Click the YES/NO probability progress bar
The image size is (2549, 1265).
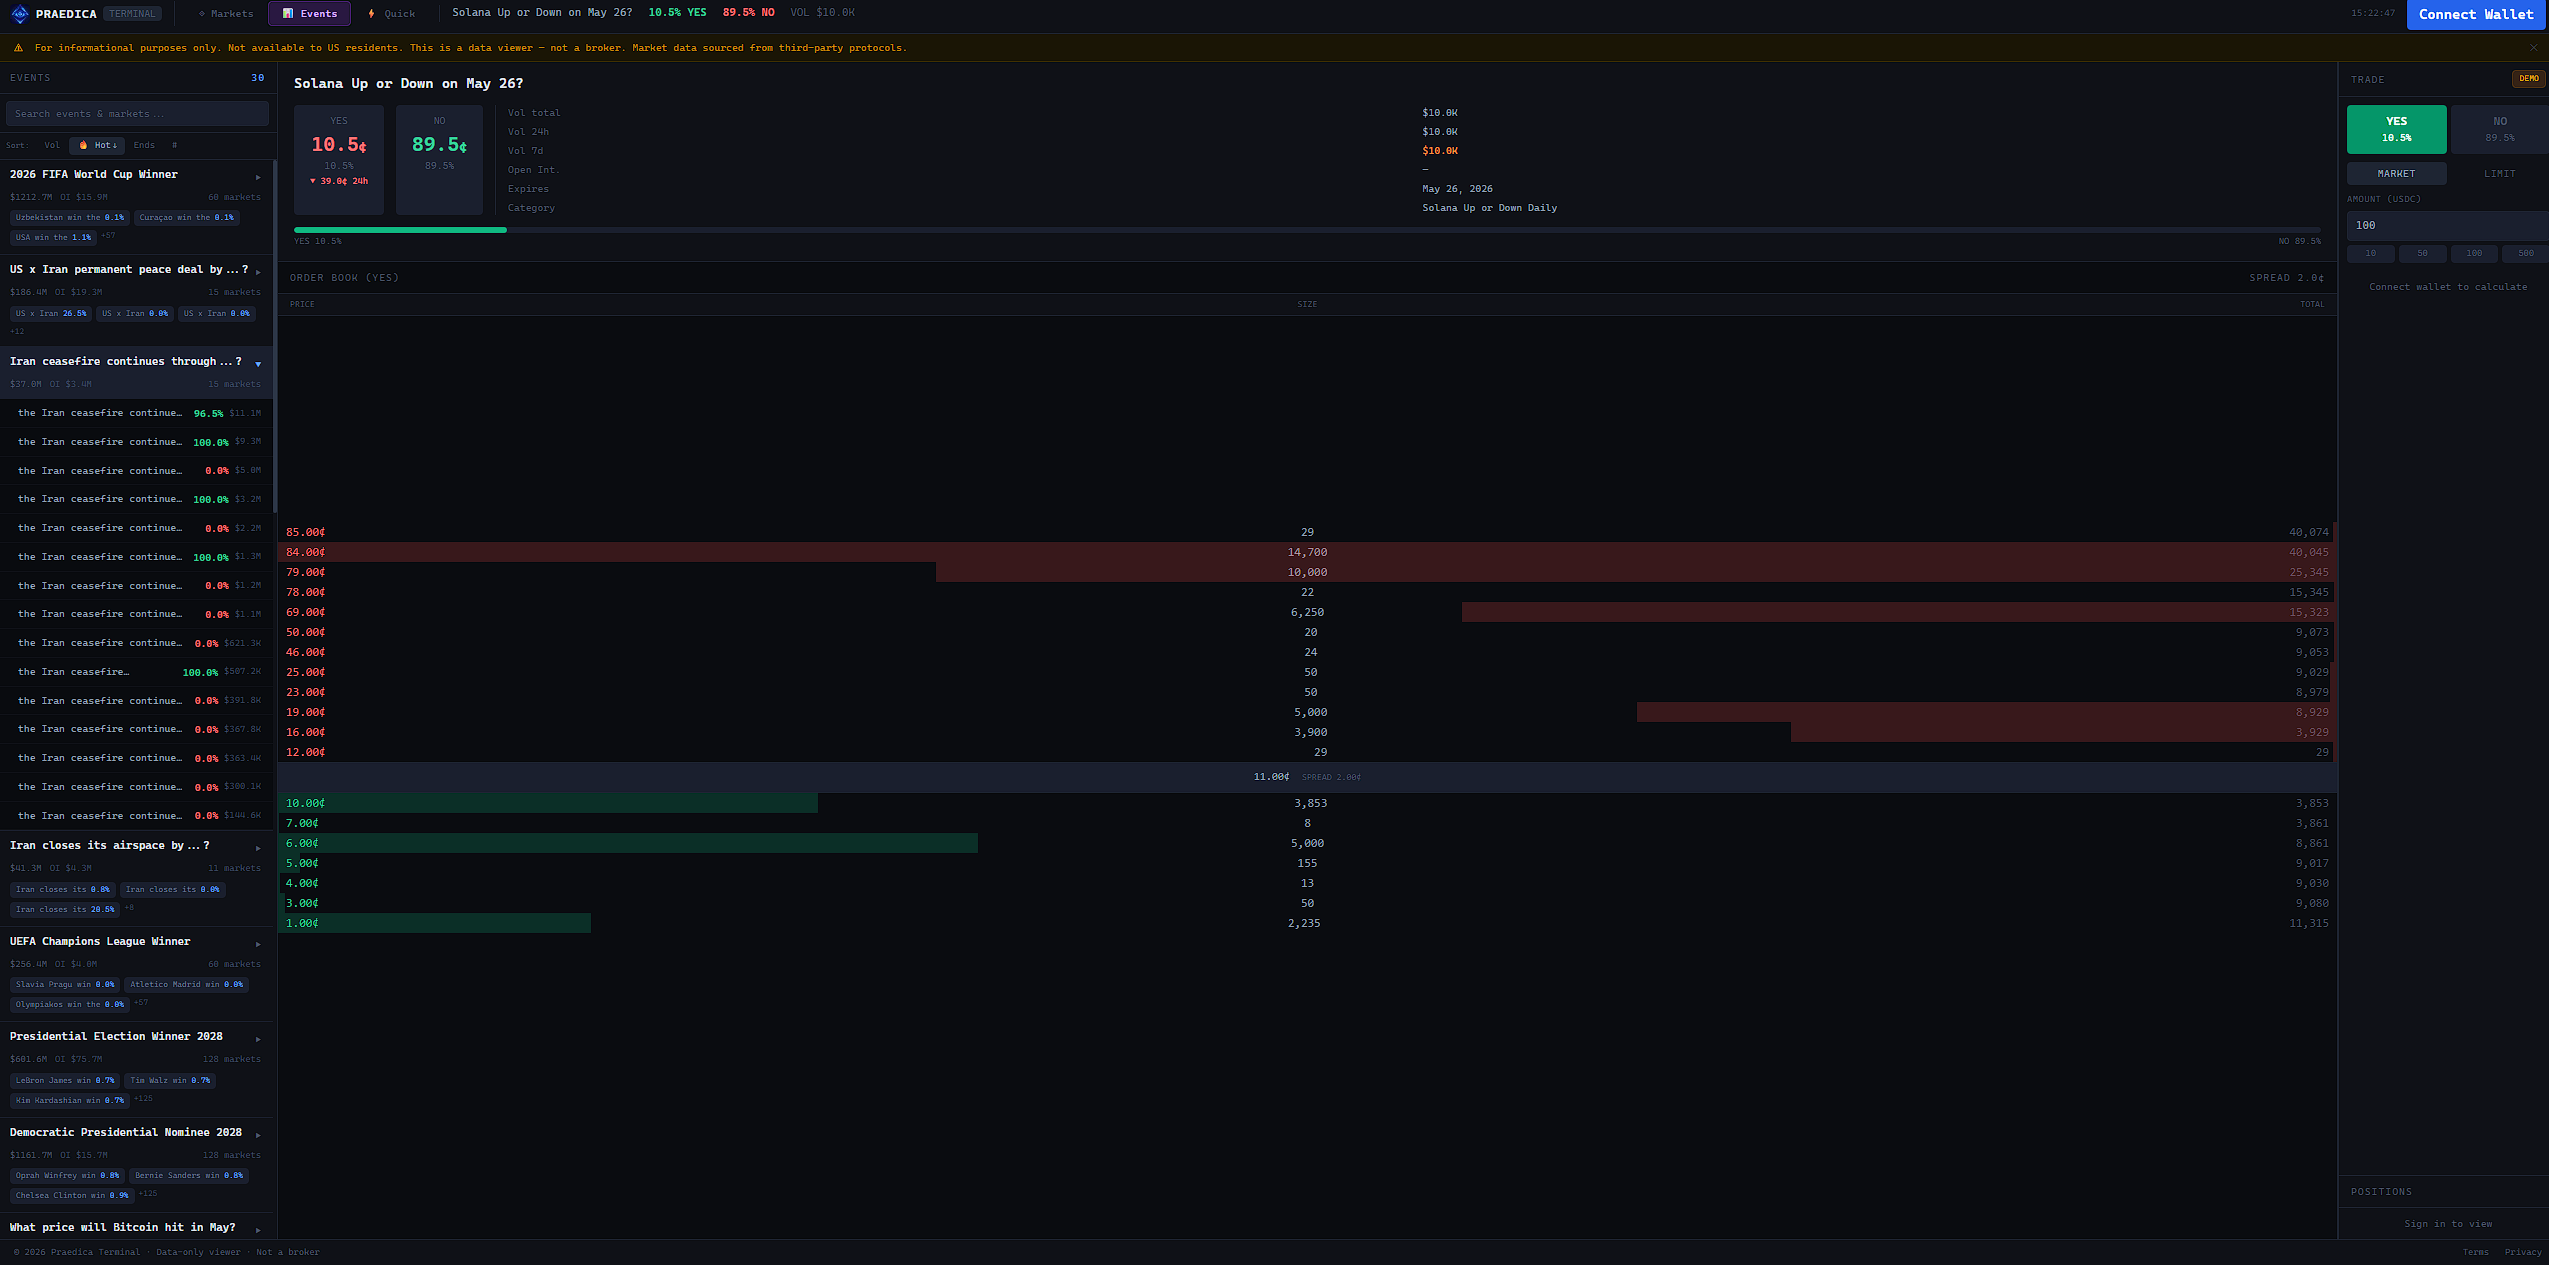point(1307,230)
